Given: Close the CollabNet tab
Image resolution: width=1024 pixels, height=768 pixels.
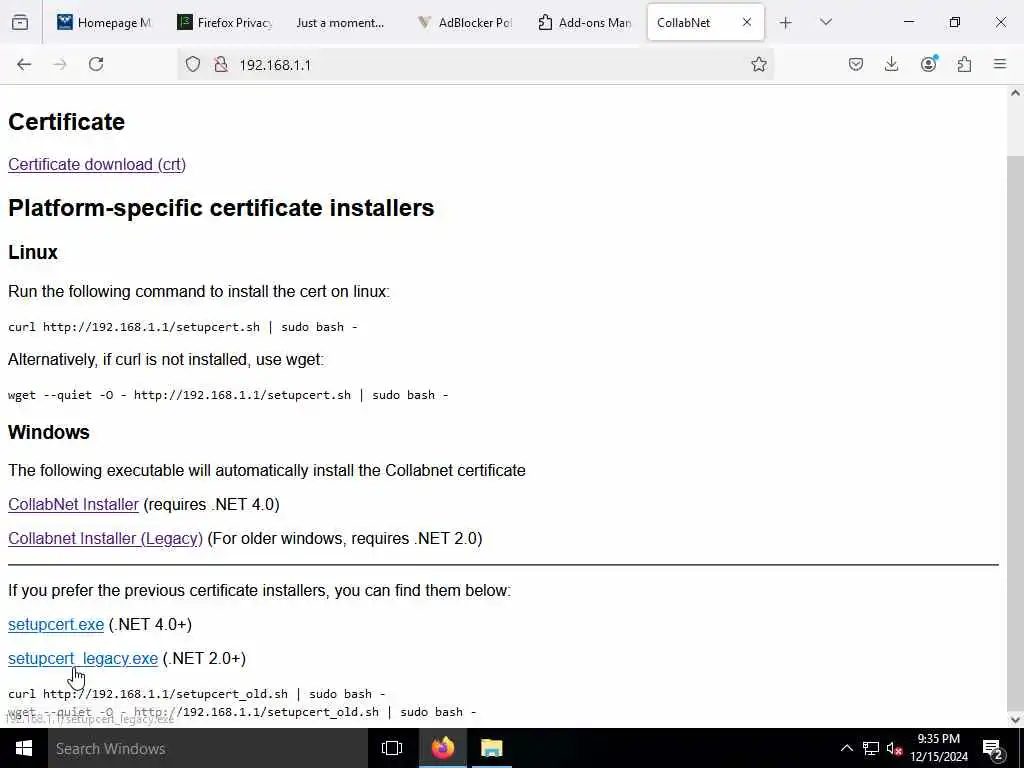Looking at the screenshot, I should 746,22.
